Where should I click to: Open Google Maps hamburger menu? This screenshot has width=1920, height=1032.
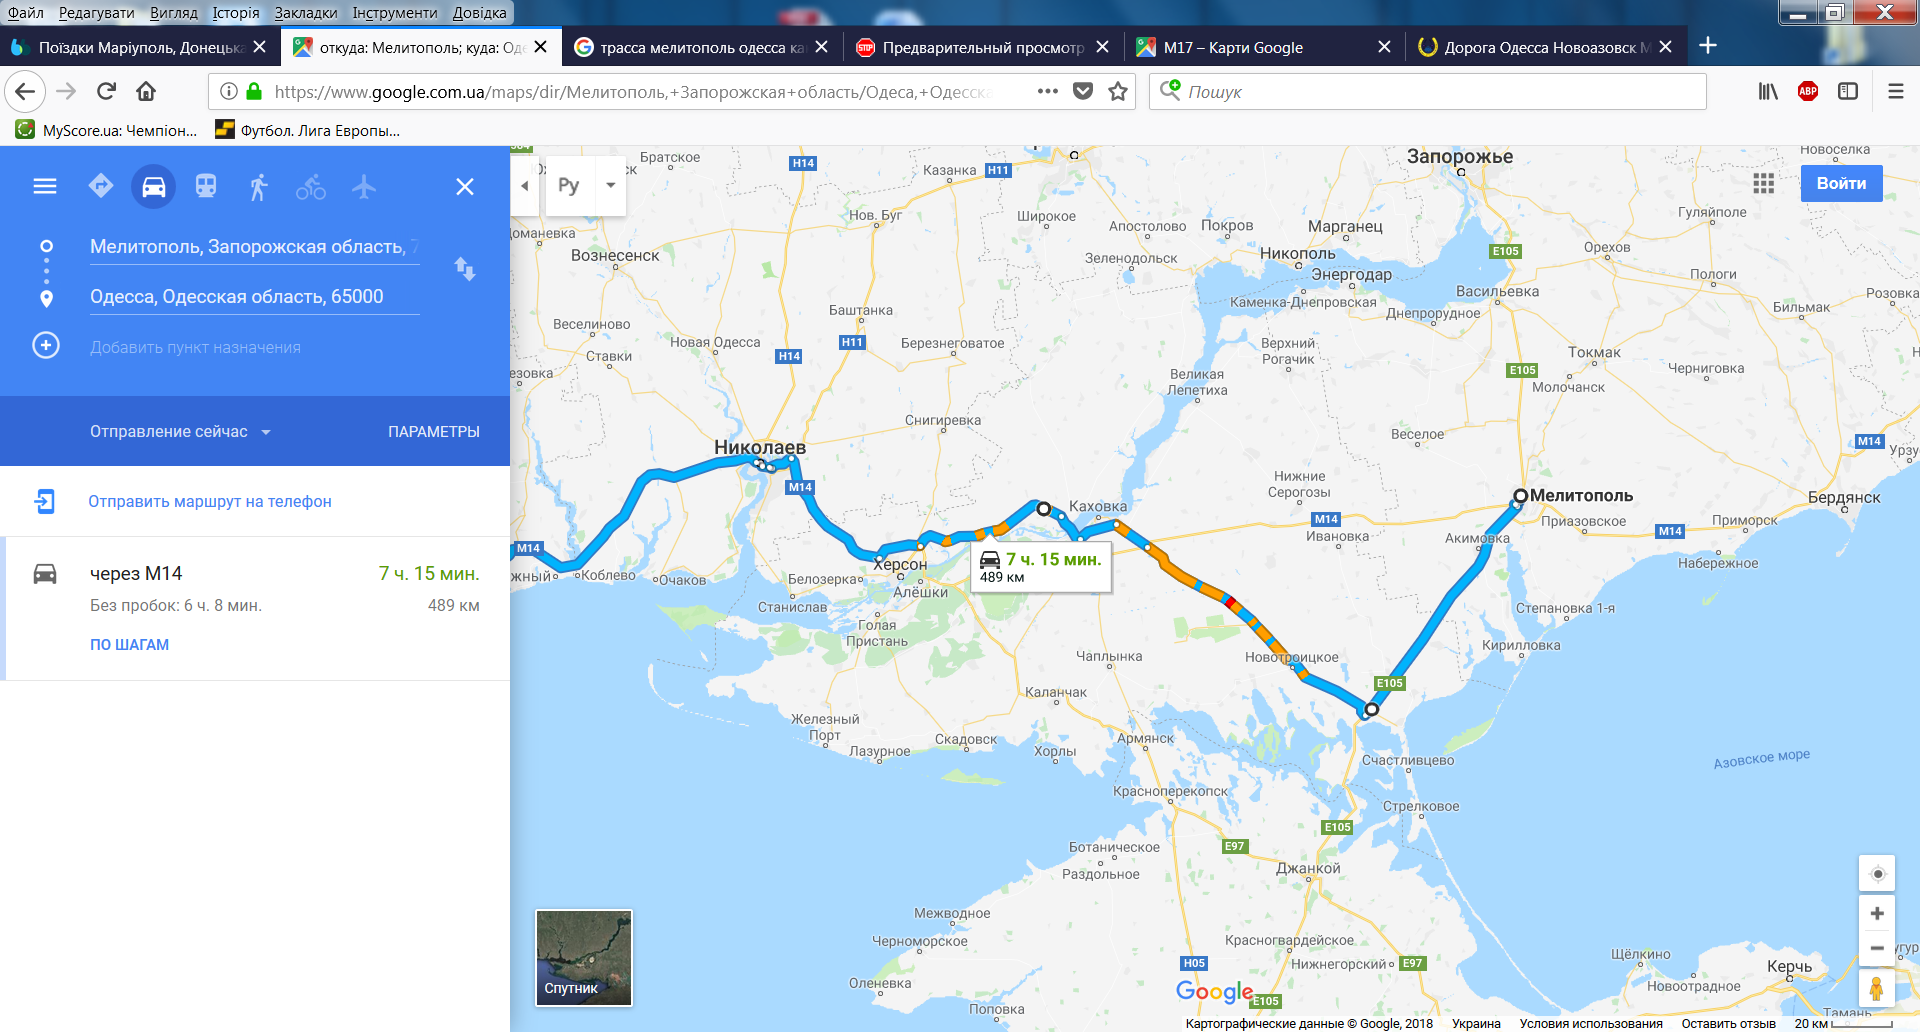(x=45, y=186)
